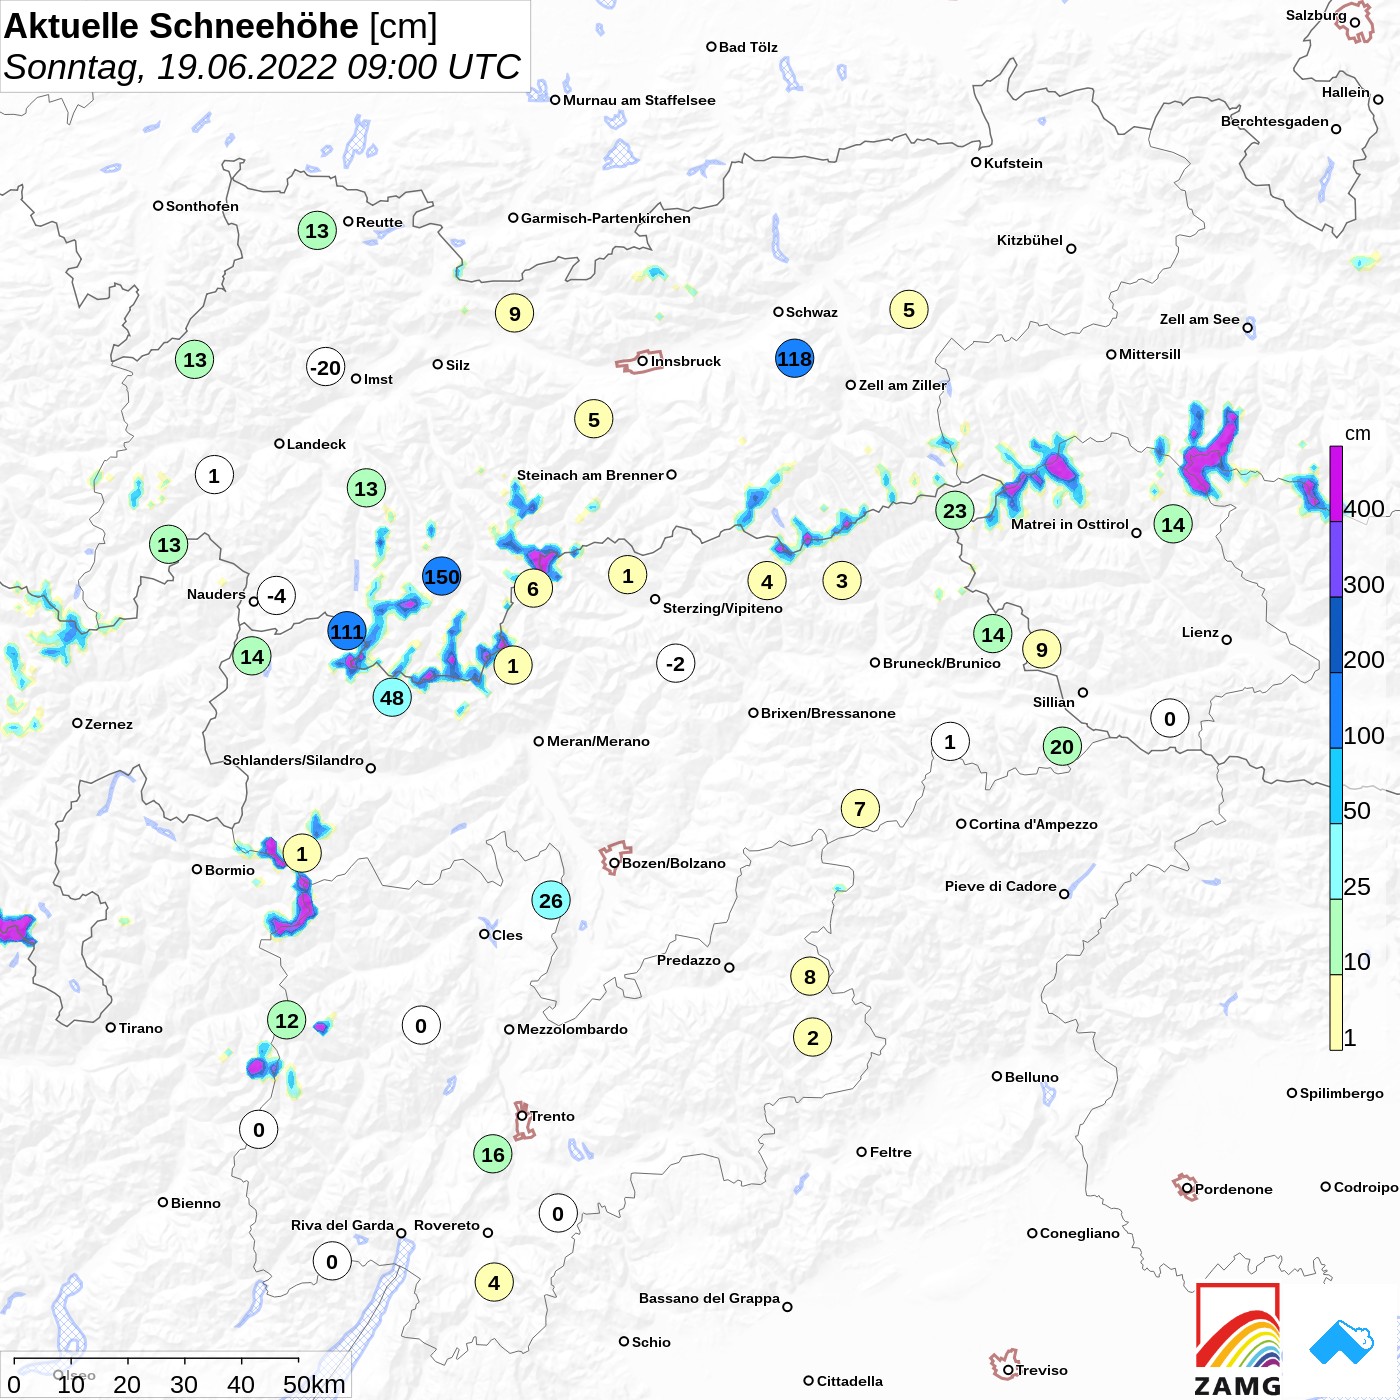
Task: Click the Steinach am Brenner label
Action: [590, 475]
